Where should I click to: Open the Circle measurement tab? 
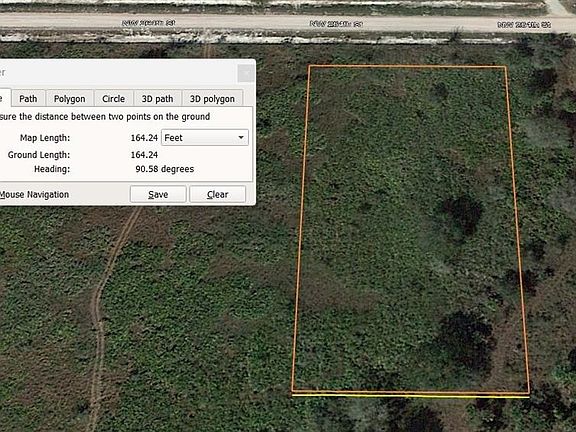click(x=114, y=98)
